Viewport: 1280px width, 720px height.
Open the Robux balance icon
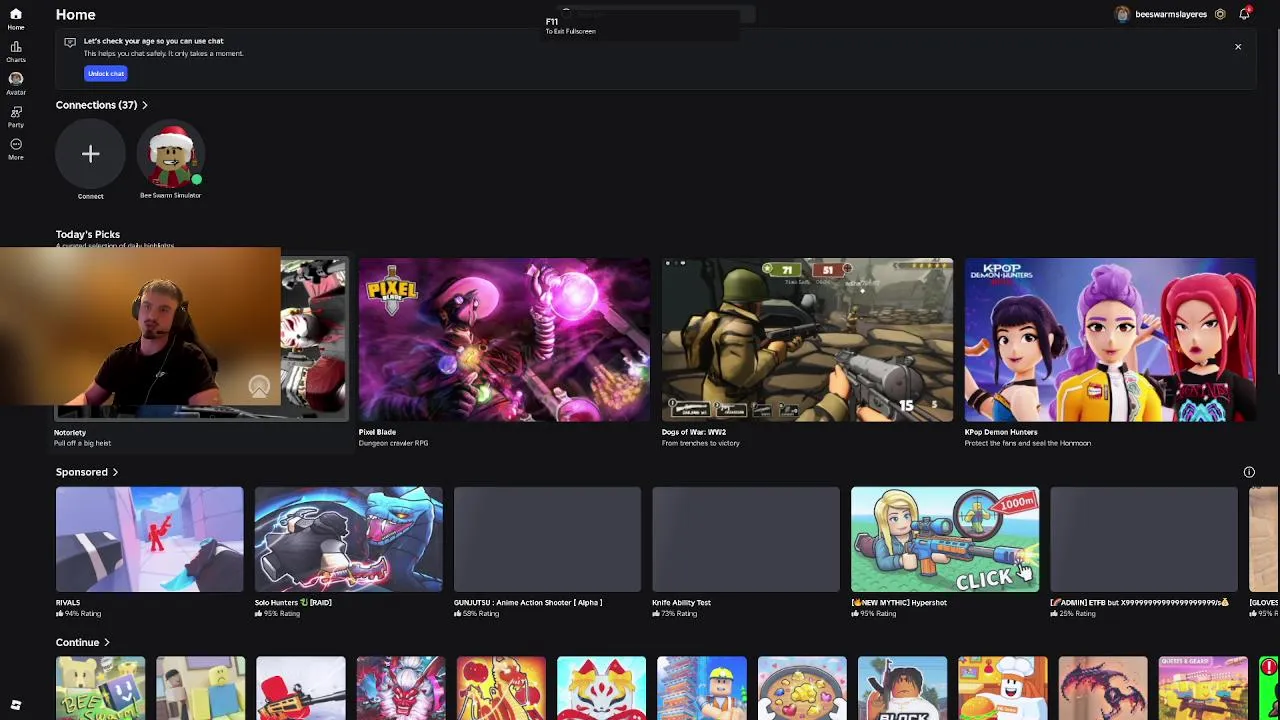(1220, 14)
